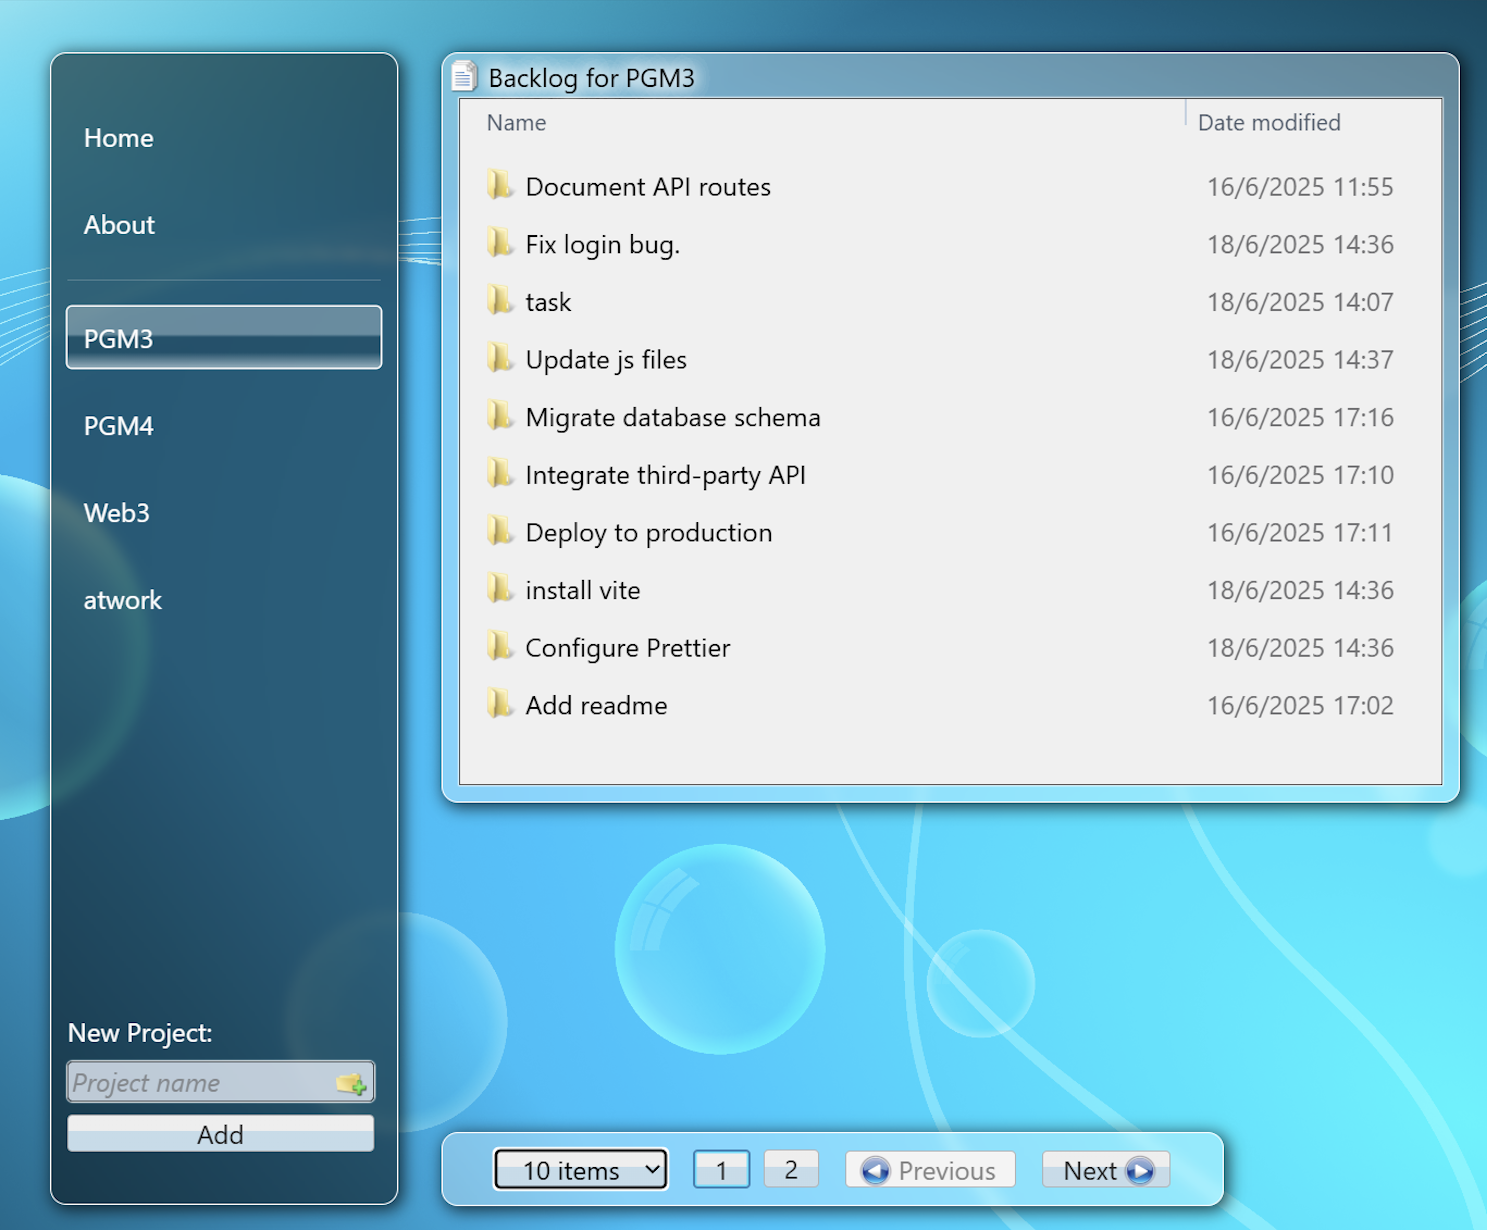Sort the list by Name column header

[x=516, y=123]
